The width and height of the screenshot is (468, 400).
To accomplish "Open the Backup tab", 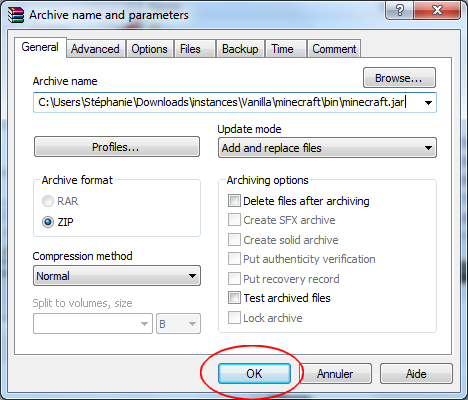I will pos(240,49).
